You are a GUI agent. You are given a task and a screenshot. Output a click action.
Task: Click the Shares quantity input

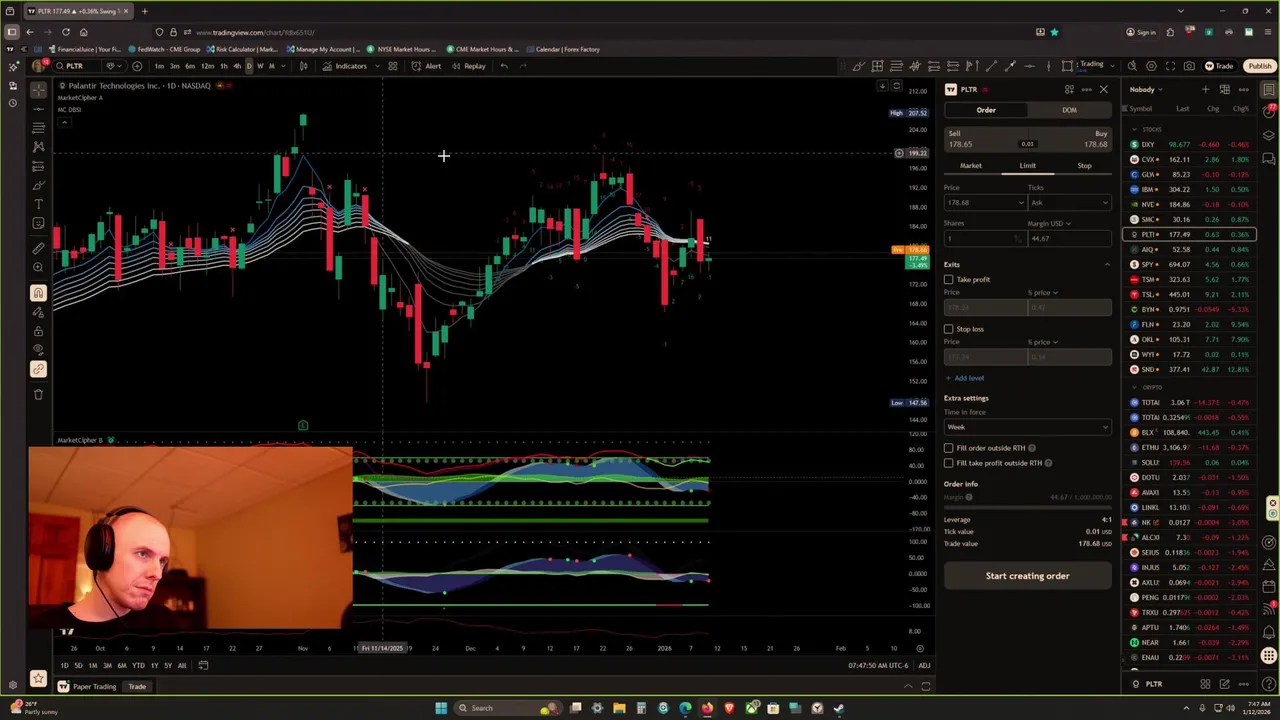(x=985, y=239)
